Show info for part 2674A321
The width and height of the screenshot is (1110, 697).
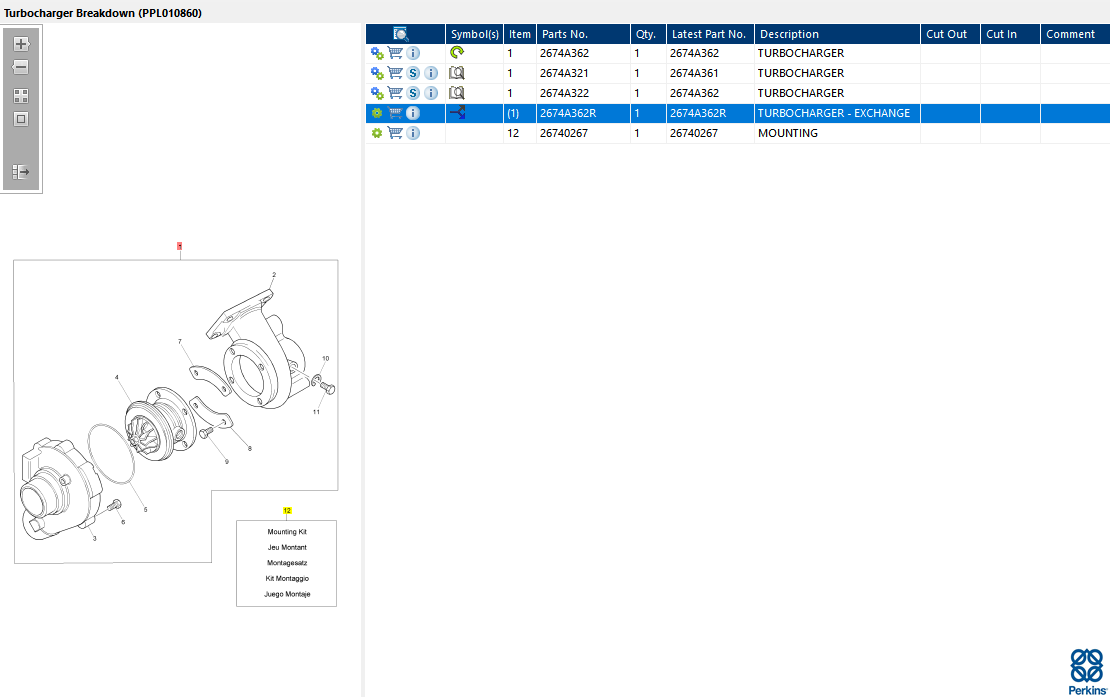(431, 73)
